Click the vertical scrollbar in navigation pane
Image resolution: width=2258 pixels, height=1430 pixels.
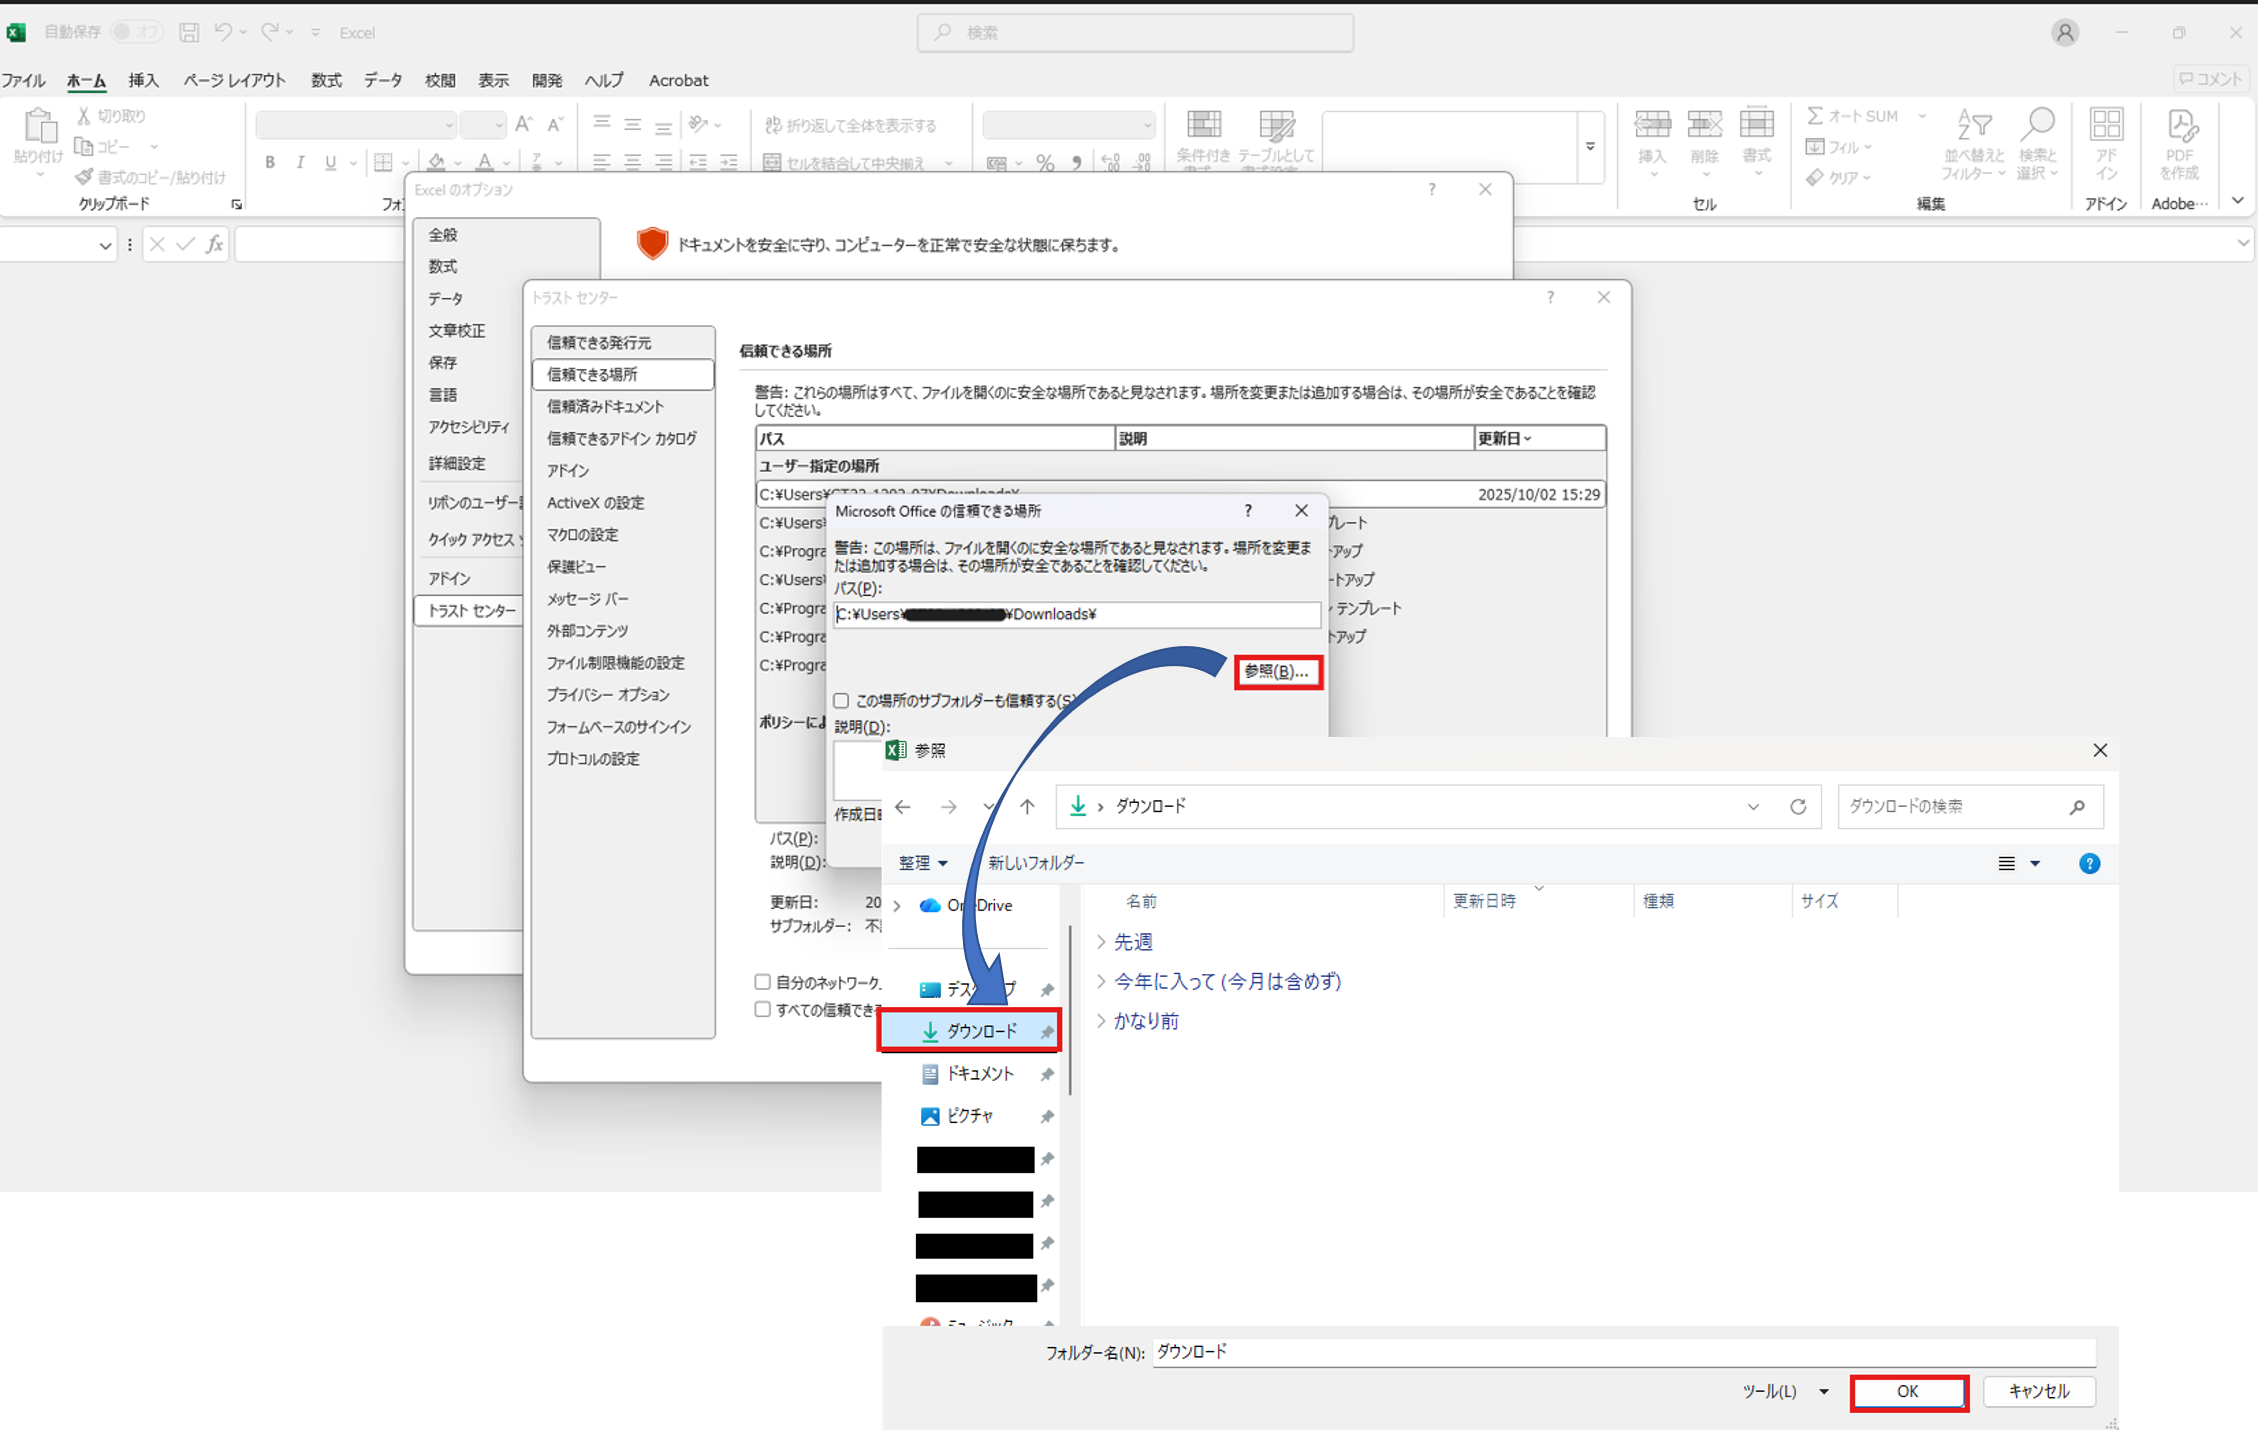1070,1010
